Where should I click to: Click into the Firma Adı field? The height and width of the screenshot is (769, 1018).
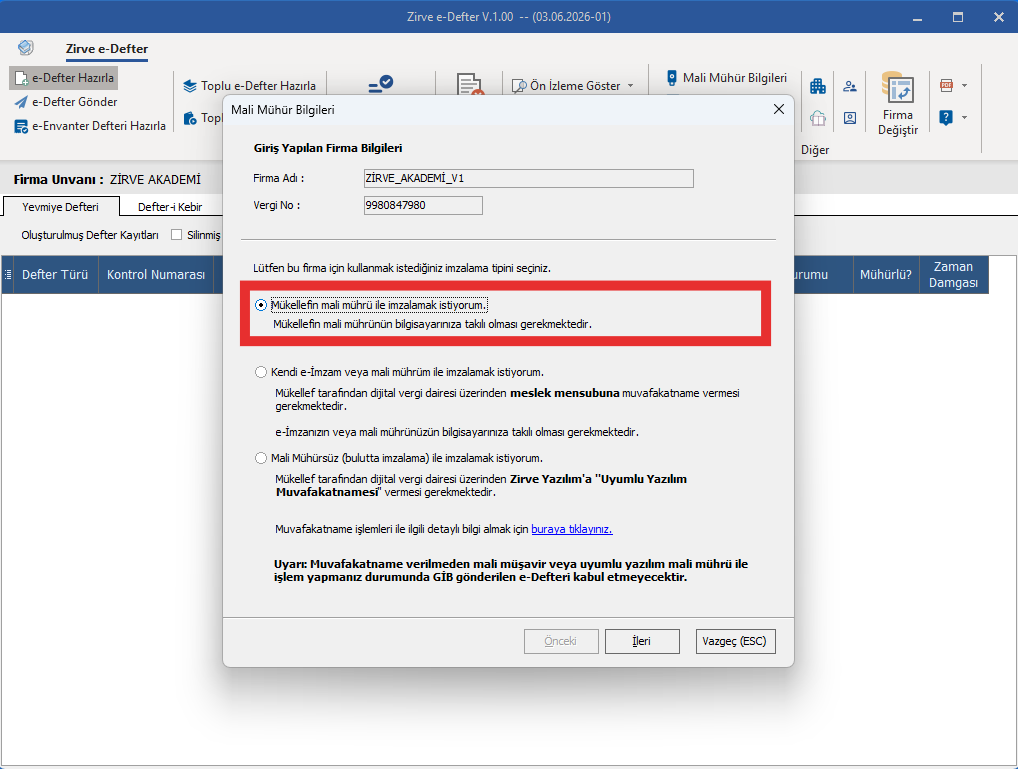point(528,178)
